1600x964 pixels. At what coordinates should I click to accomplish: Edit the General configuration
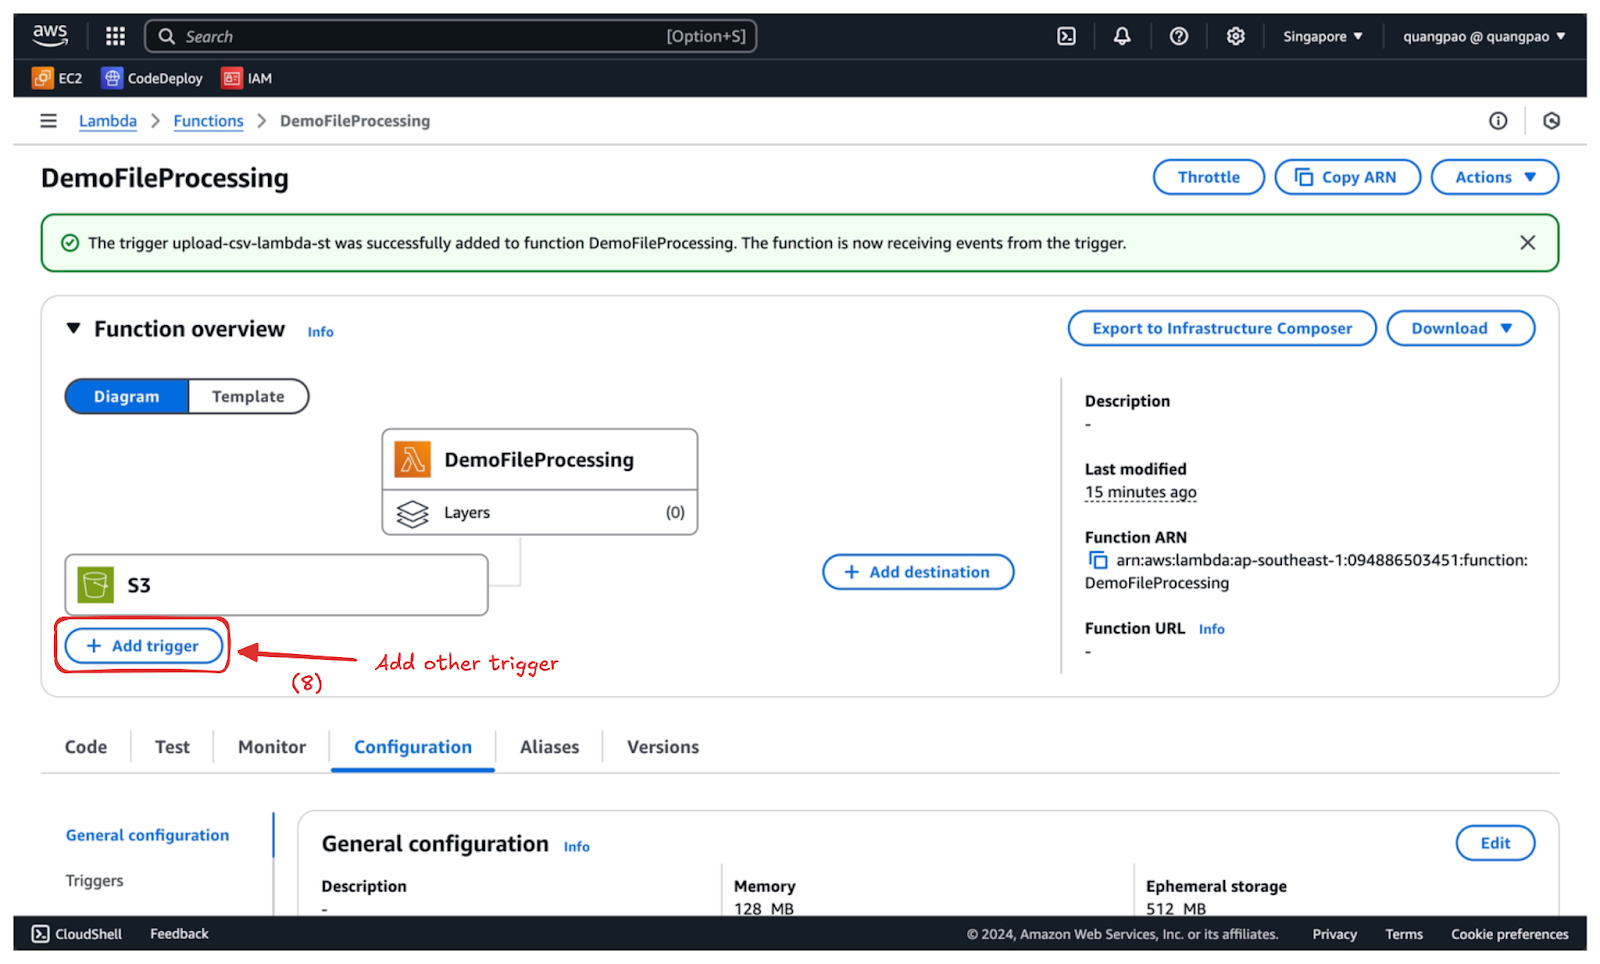[1495, 843]
